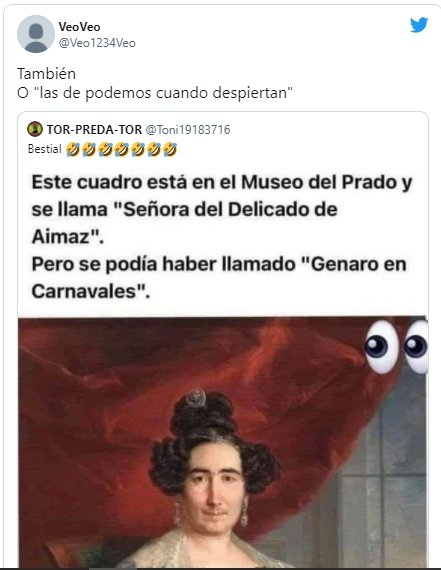Click TOR-PREDA-TOR's small profile avatar
Viewport: 441px width, 570px height.
(x=35, y=129)
